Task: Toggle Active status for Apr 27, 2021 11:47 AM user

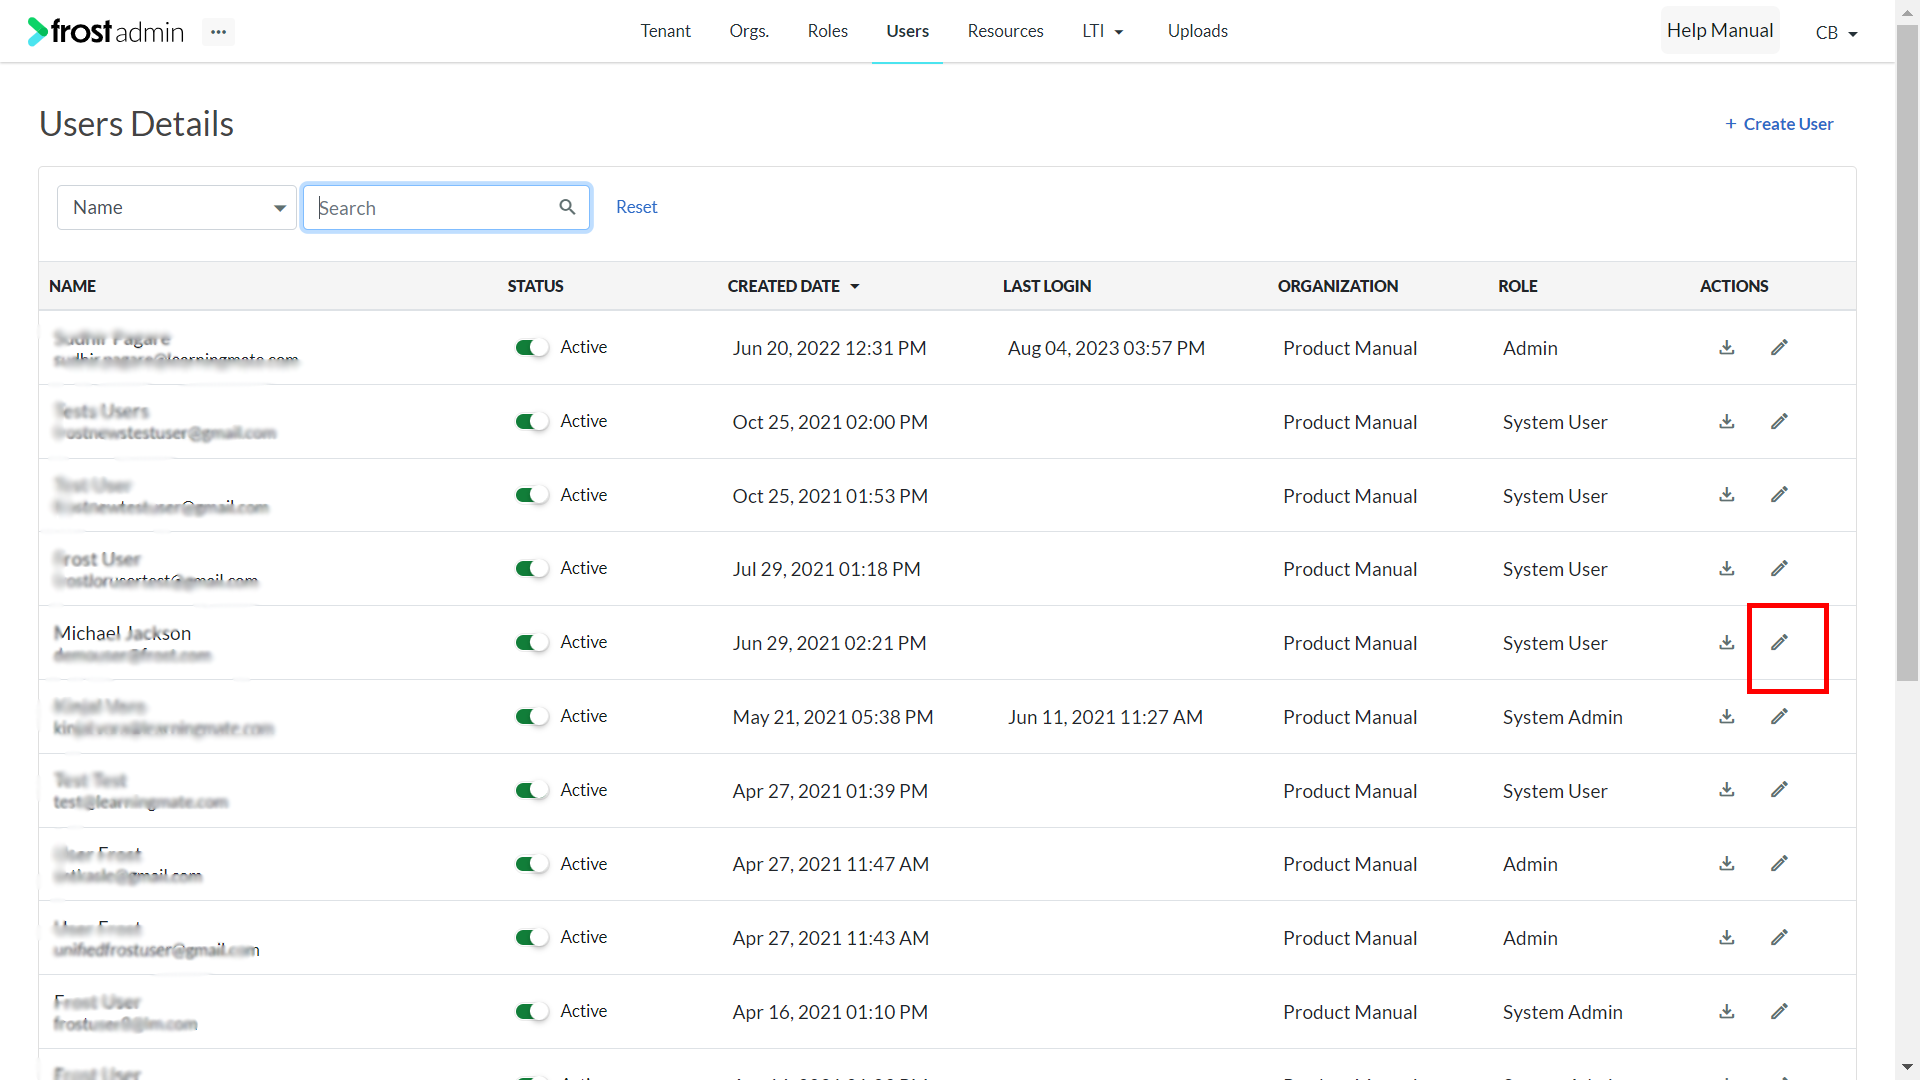Action: click(532, 864)
